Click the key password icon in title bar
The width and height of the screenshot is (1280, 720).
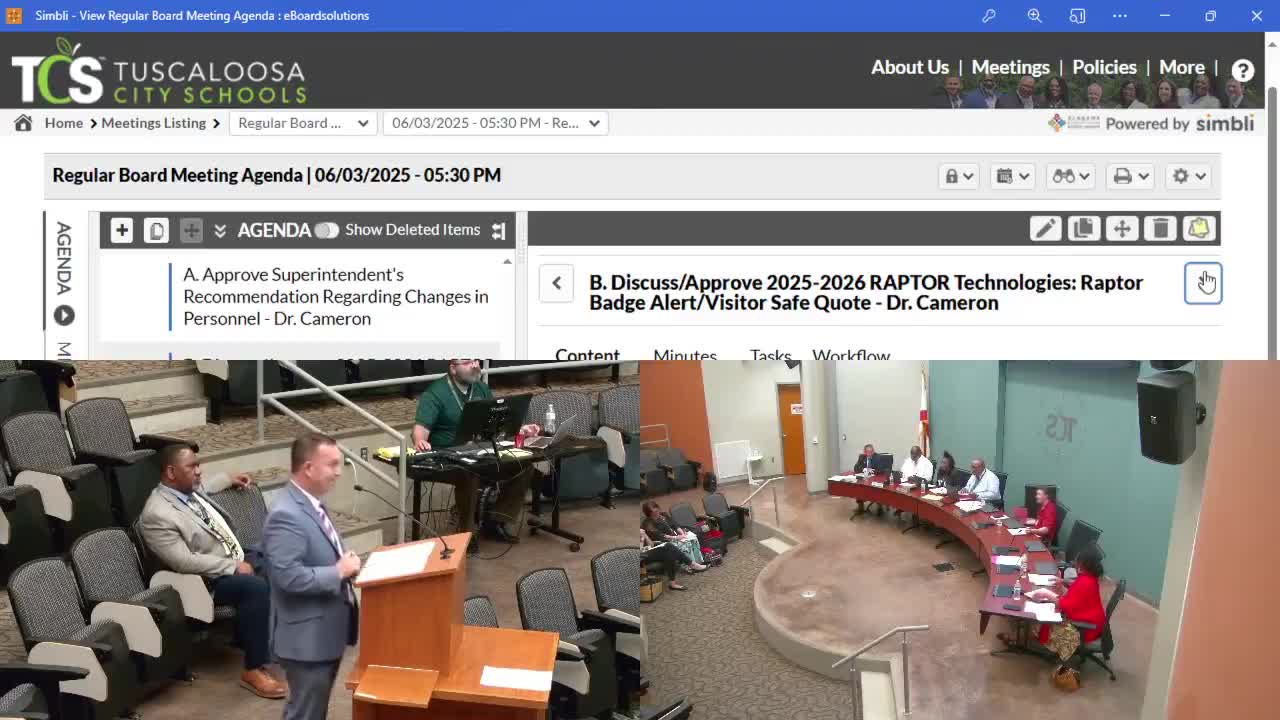pyautogui.click(x=989, y=15)
